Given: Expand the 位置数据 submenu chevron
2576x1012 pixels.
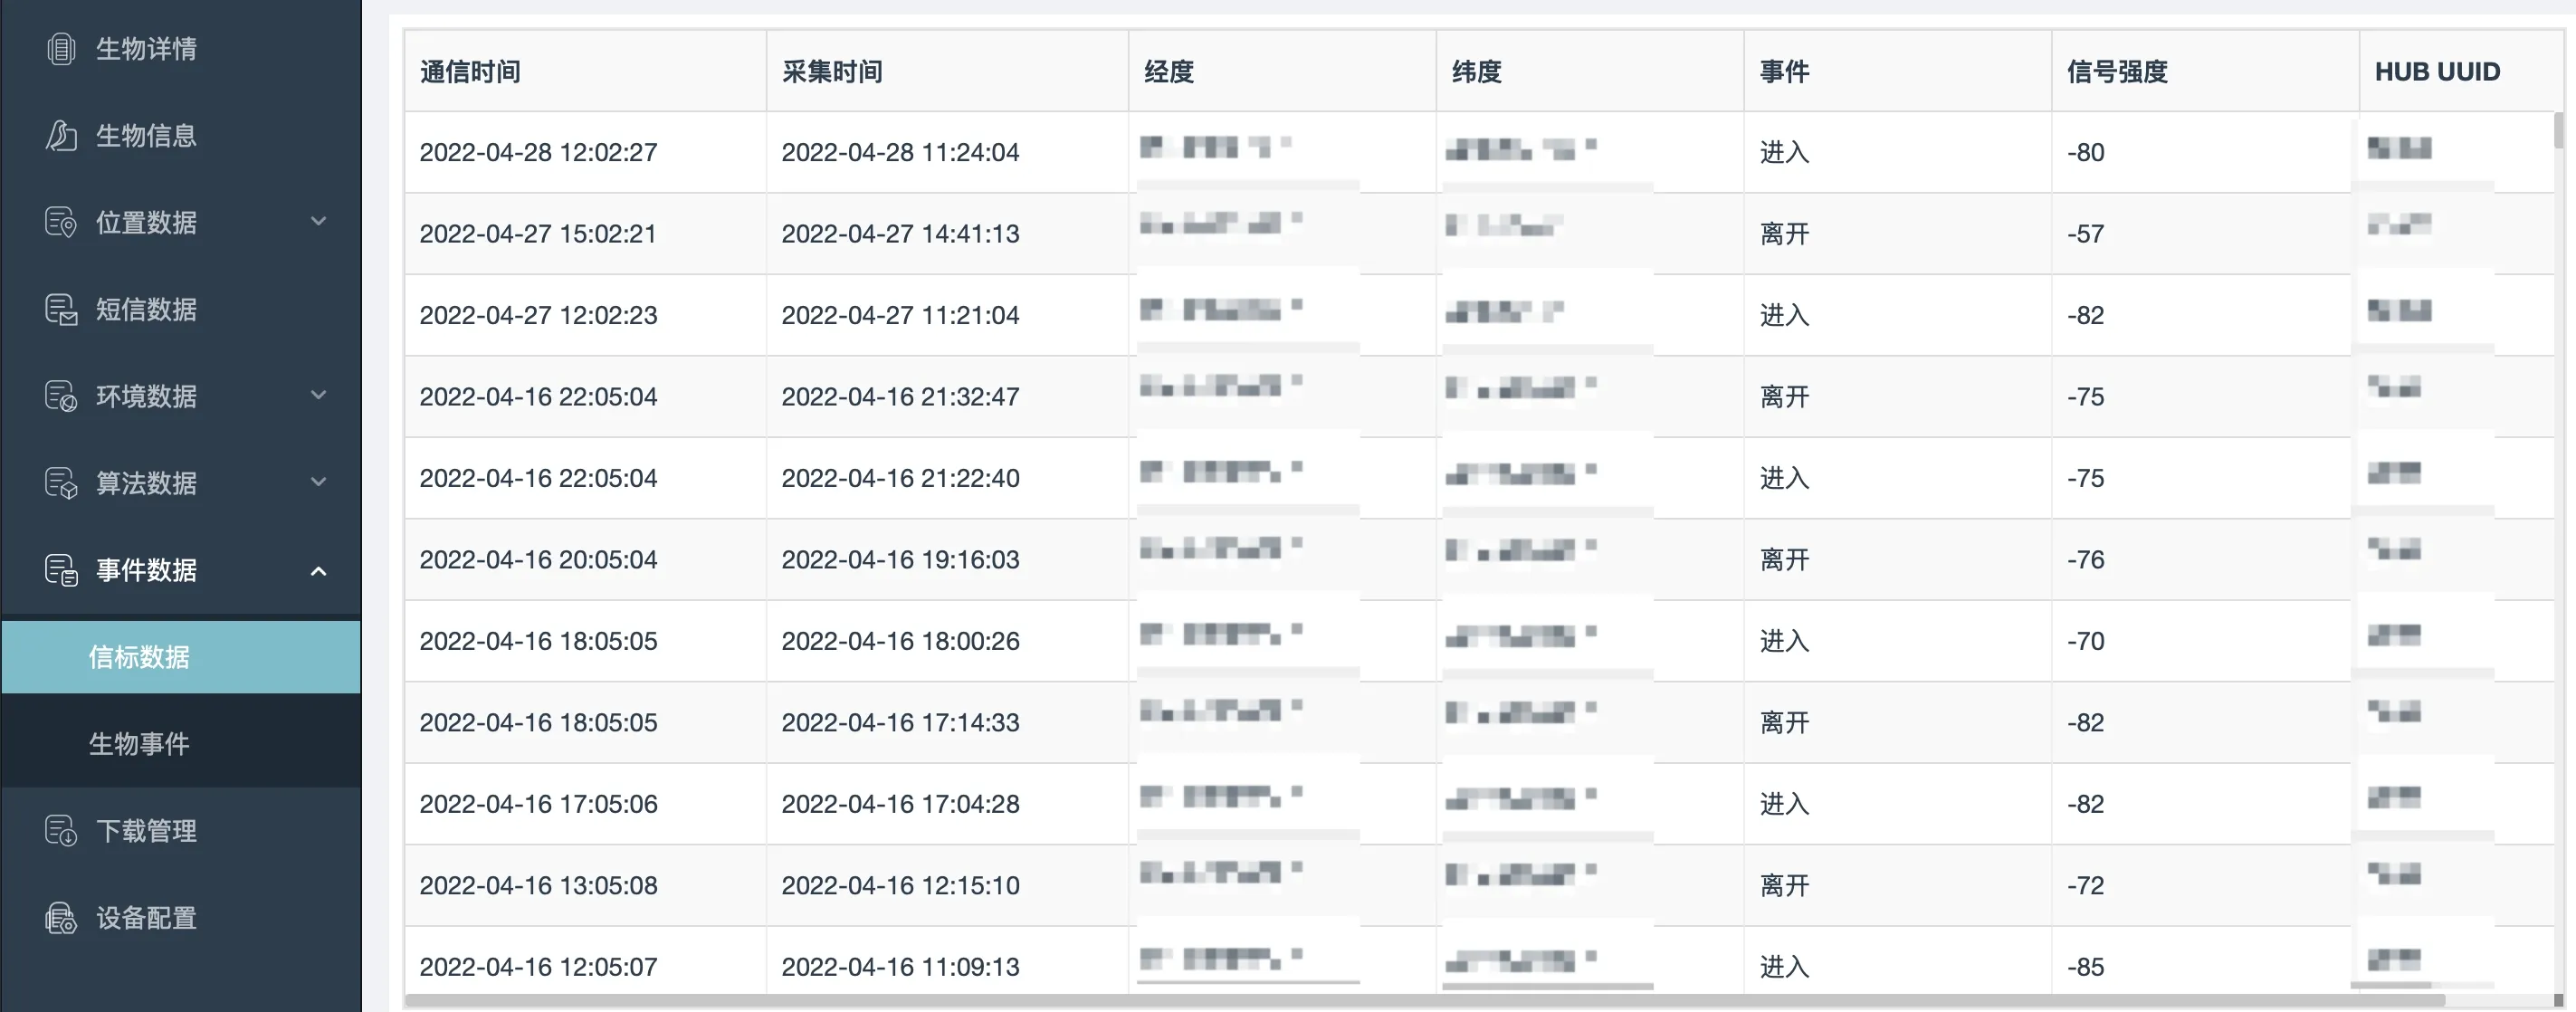Looking at the screenshot, I should [x=318, y=221].
